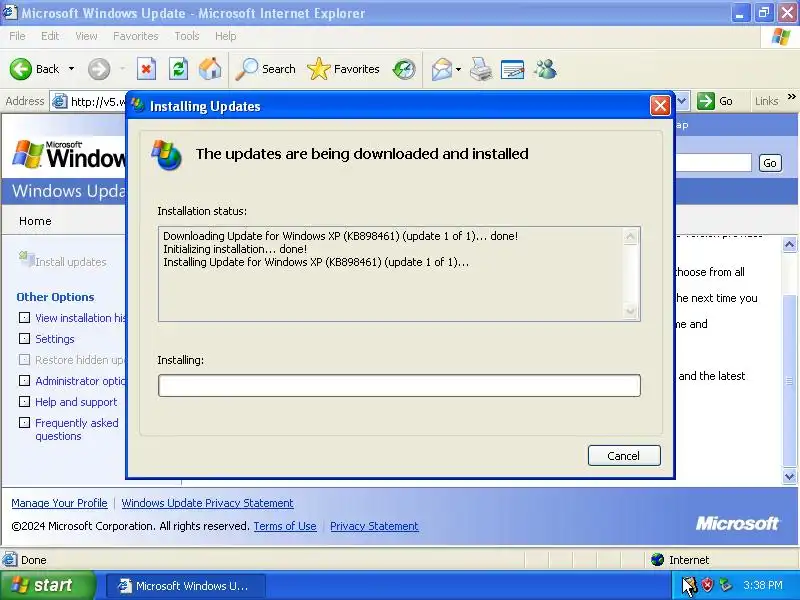Click the Go button beside page search box

pyautogui.click(x=770, y=163)
